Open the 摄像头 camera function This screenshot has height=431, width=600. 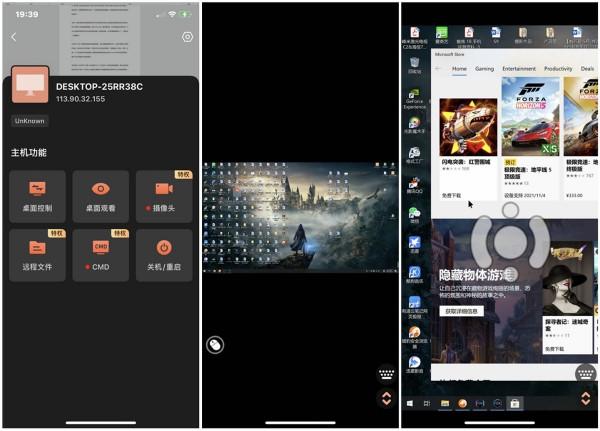[162, 195]
